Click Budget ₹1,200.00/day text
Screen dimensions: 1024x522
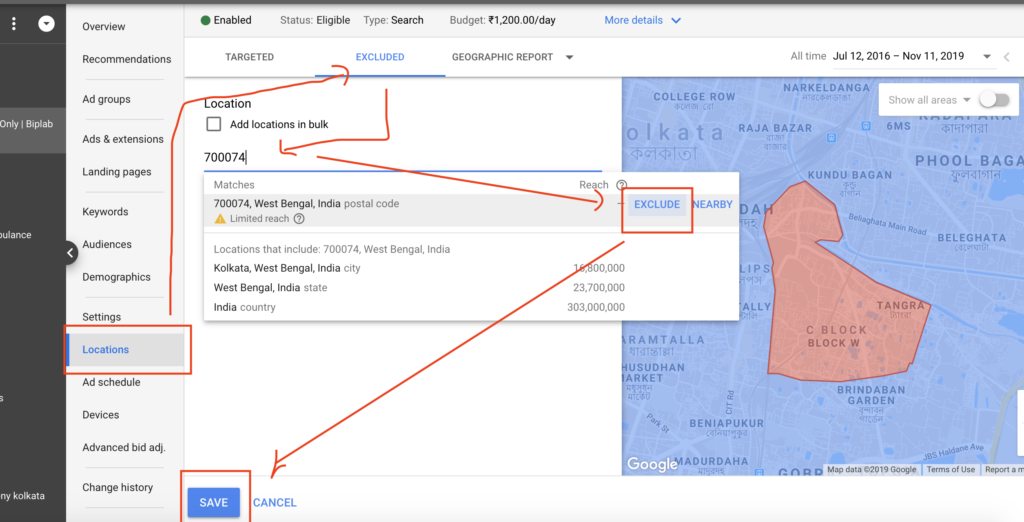coord(502,20)
